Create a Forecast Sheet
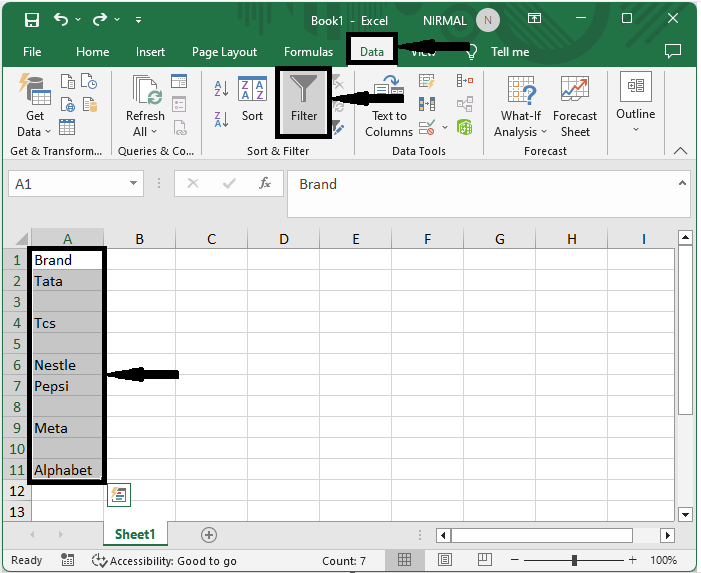Viewport: 701px width, 573px height. point(575,106)
